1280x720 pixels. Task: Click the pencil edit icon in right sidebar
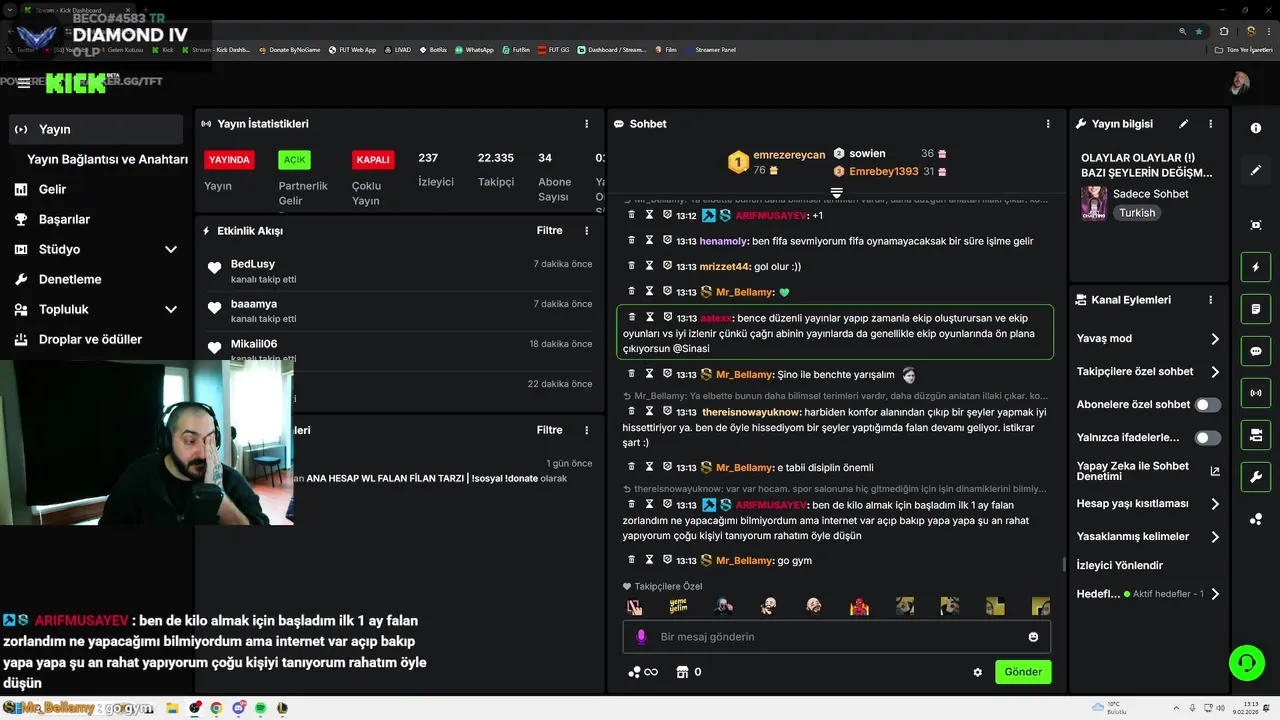pos(1256,170)
